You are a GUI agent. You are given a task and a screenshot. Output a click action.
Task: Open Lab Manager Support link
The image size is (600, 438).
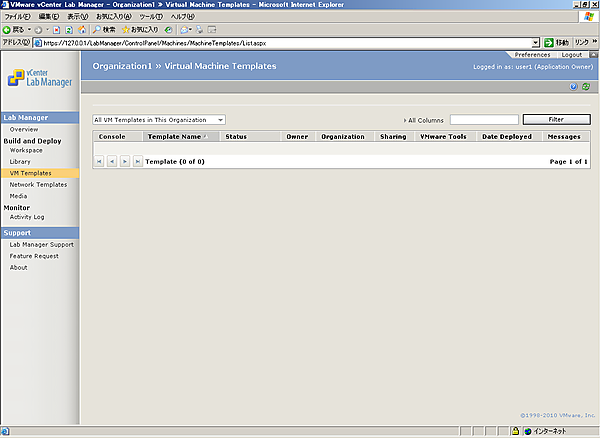[x=41, y=244]
